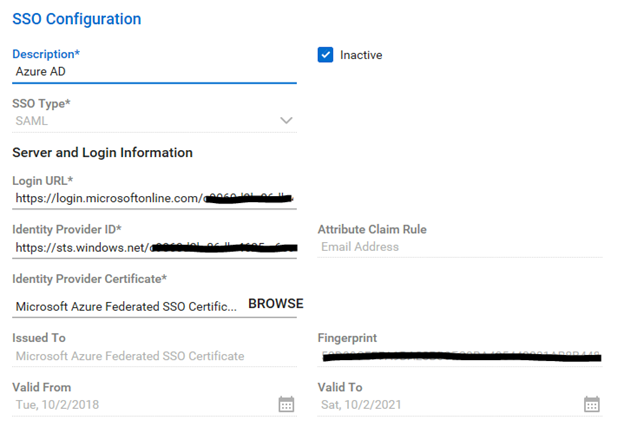The height and width of the screenshot is (427, 624).
Task: Expand the SSO Type dropdown arrow
Action: pyautogui.click(x=286, y=120)
